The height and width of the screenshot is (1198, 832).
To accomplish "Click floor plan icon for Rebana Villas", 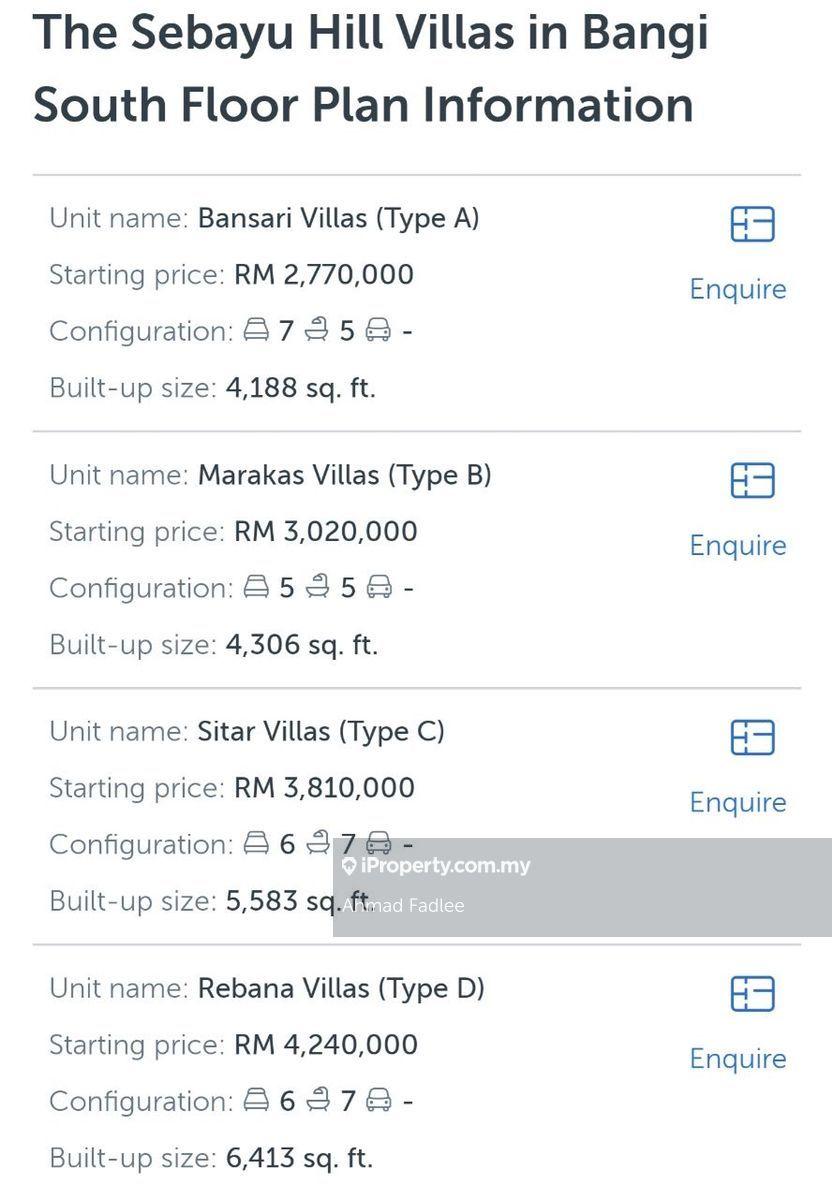I will tap(752, 994).
